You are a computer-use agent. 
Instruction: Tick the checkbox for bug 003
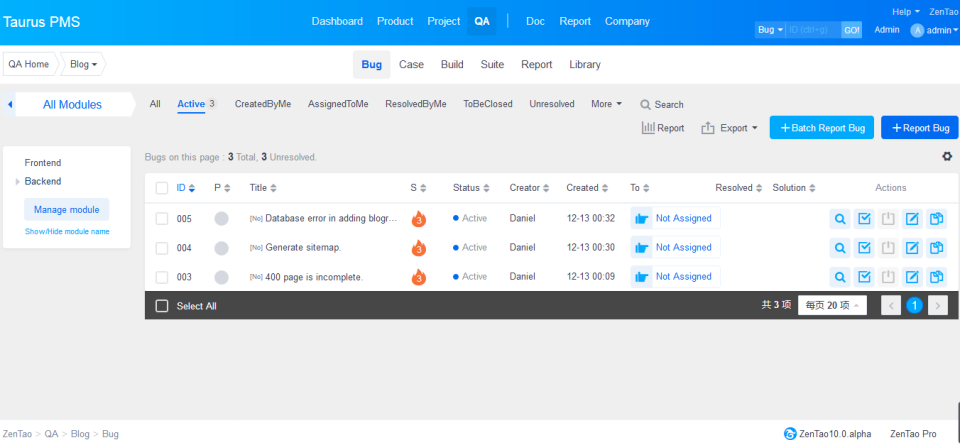[162, 277]
